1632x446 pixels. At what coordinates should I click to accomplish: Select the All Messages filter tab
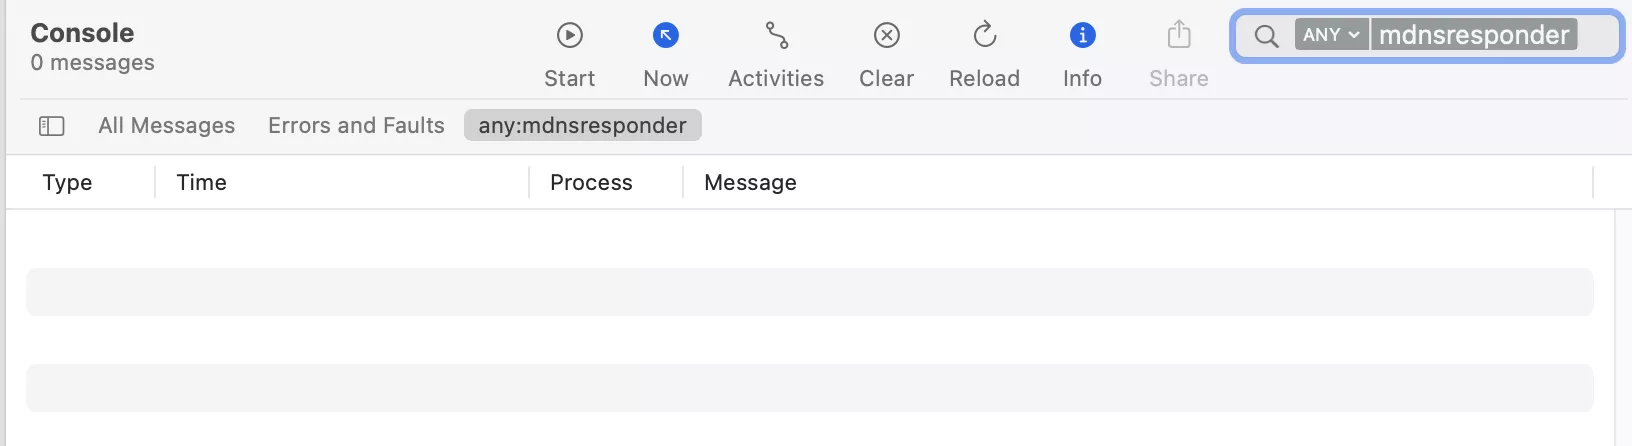coord(166,126)
